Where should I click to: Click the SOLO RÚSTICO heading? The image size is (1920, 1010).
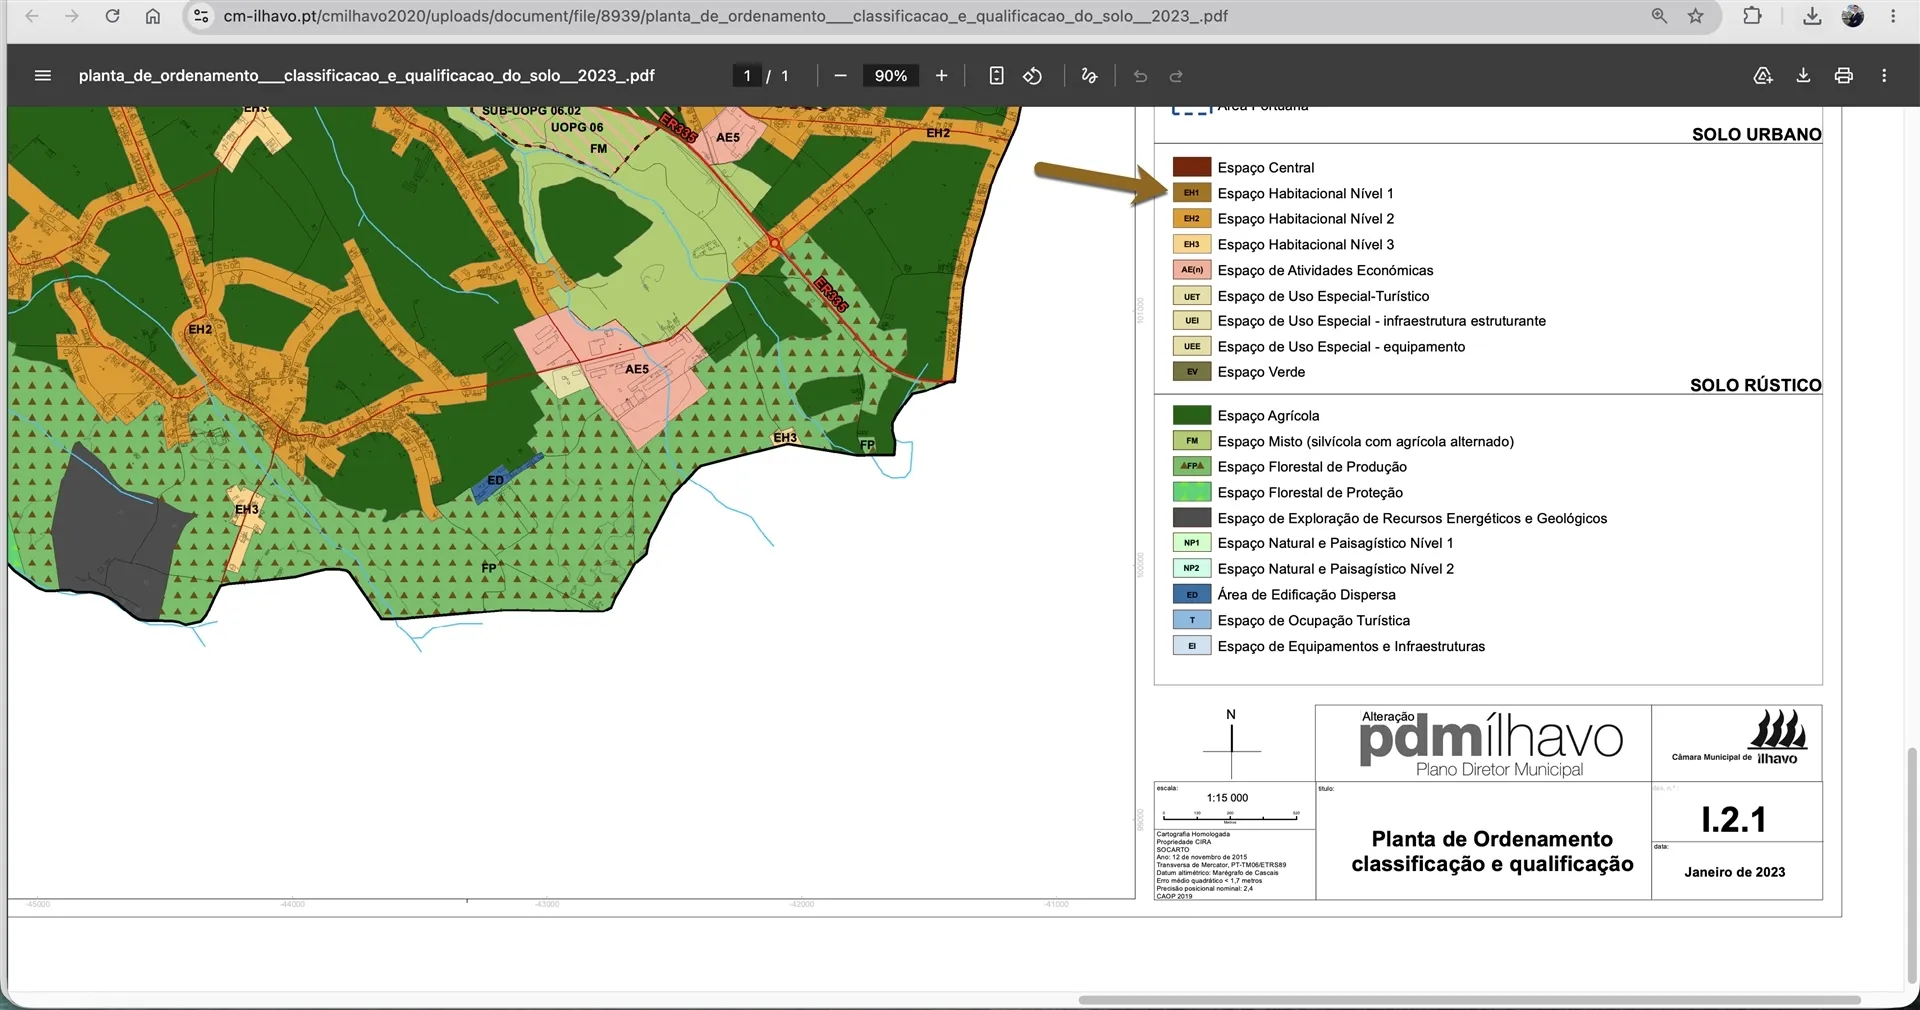coord(1755,385)
